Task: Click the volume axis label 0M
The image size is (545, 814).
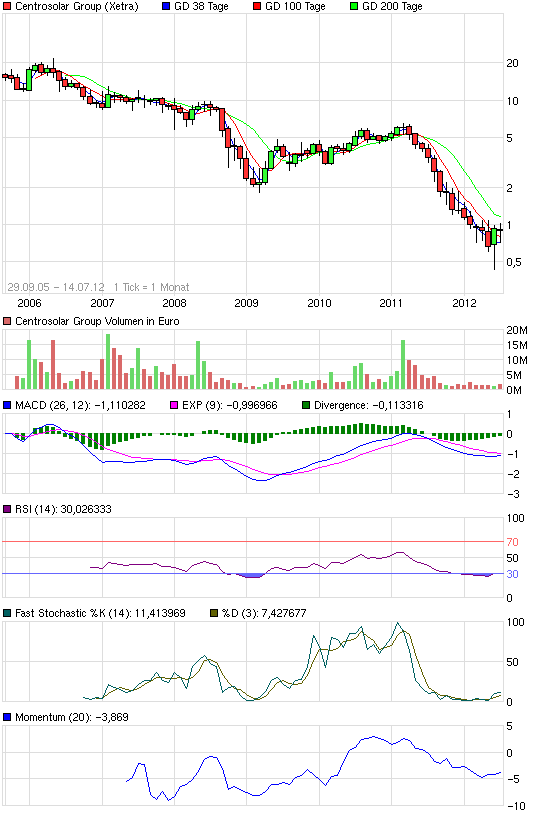Action: (x=514, y=390)
